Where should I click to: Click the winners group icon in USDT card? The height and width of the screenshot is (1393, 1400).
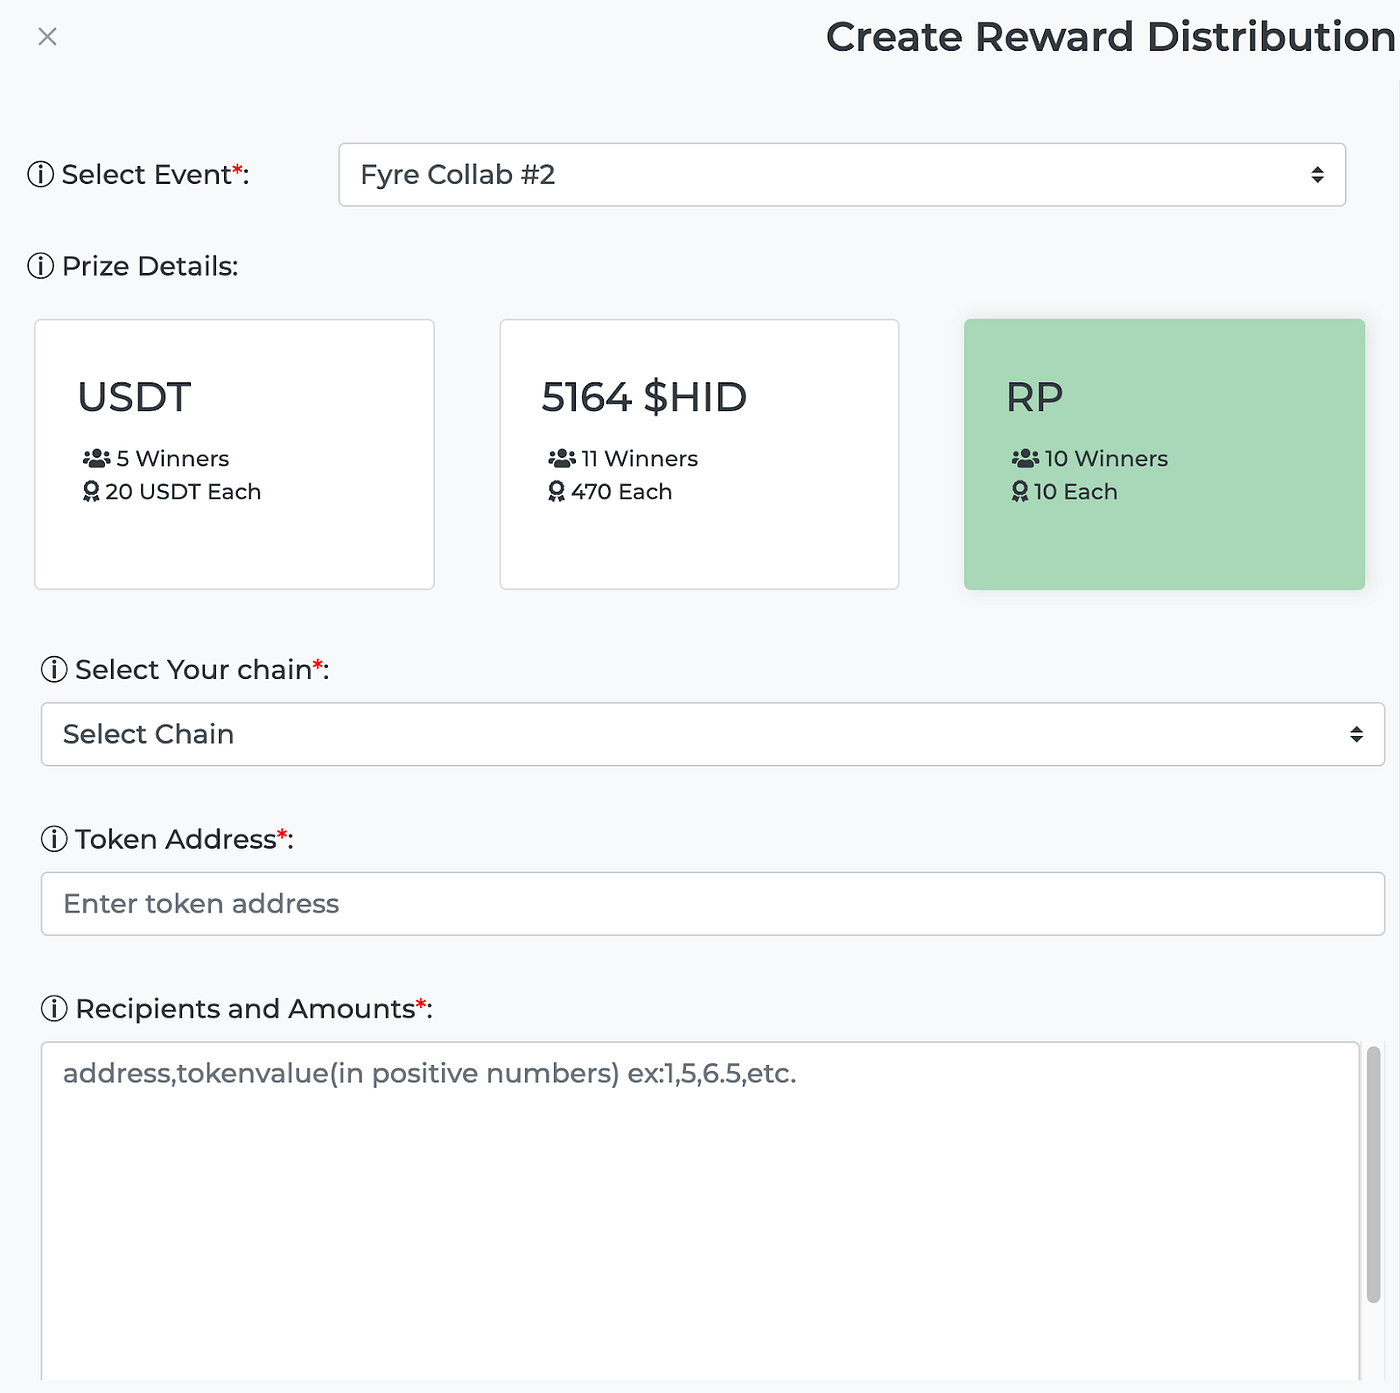coord(96,459)
